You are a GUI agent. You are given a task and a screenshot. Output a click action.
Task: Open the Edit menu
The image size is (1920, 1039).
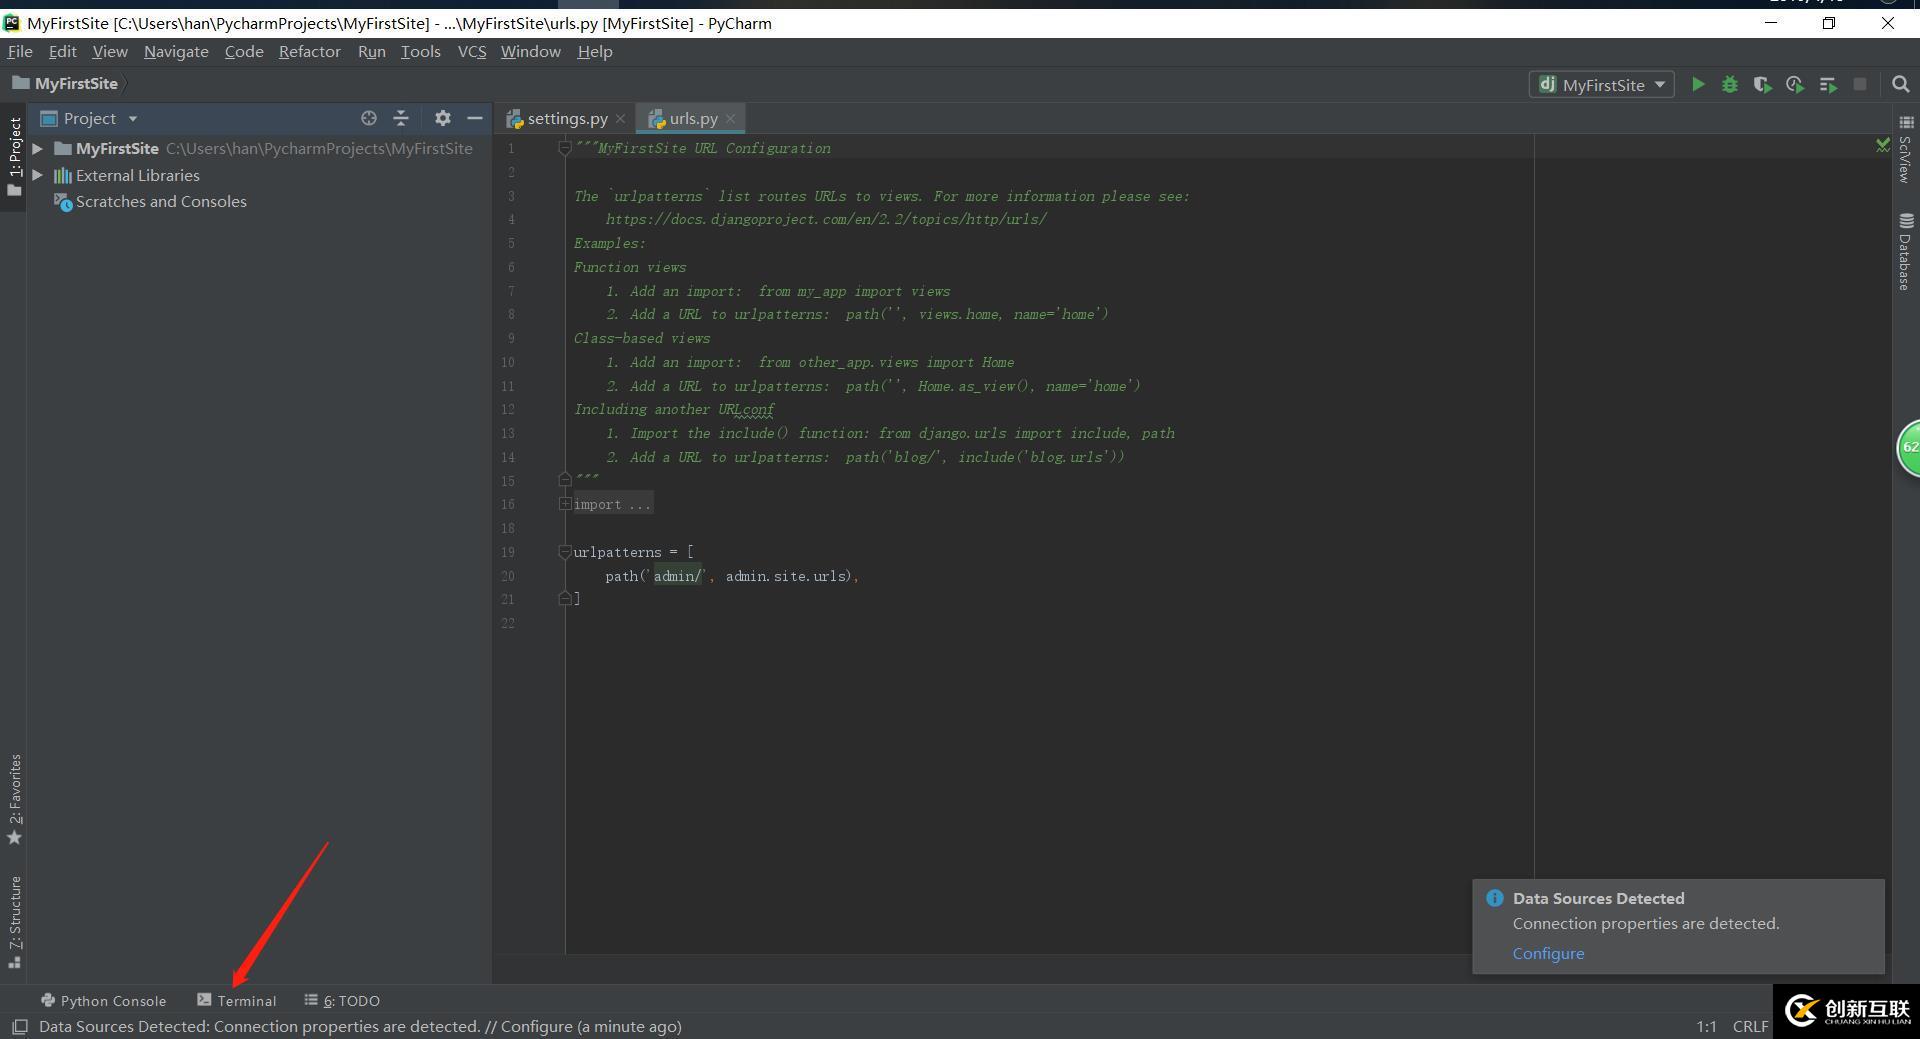[63, 52]
